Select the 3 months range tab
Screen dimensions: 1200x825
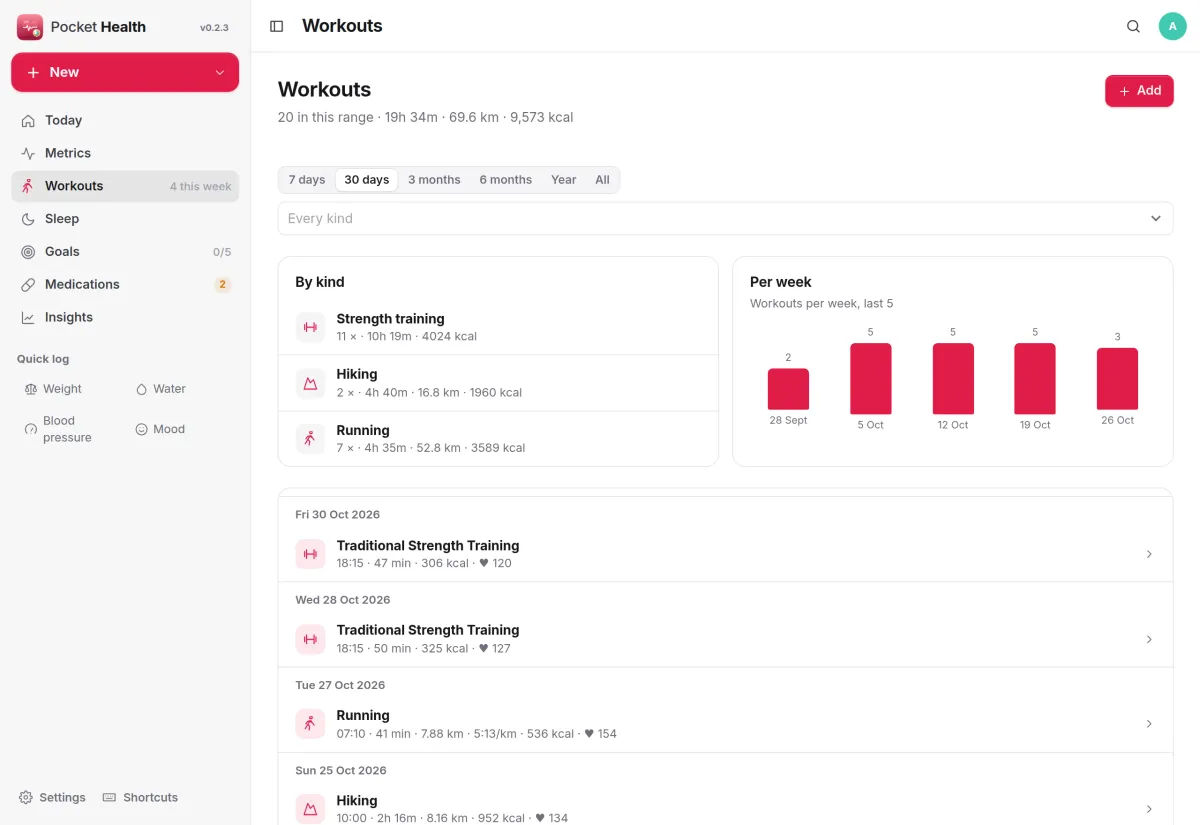[x=434, y=180]
